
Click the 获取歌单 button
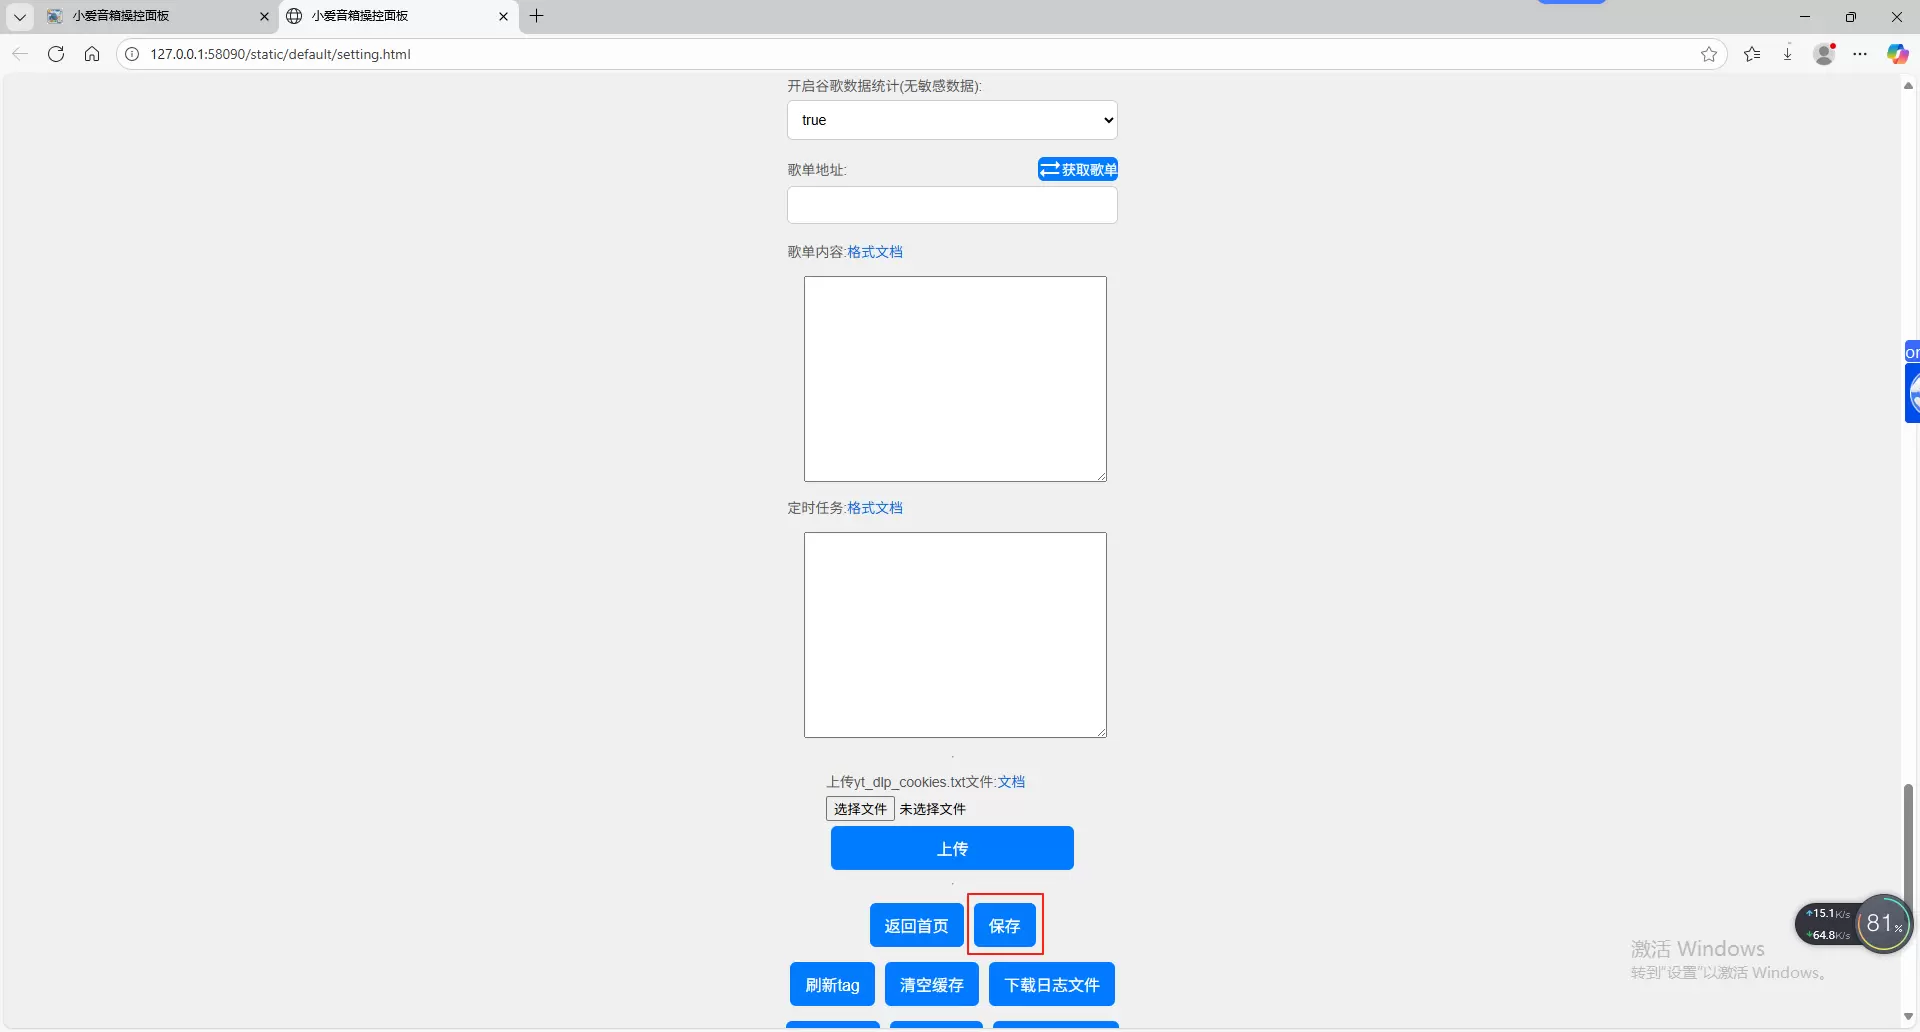click(1078, 170)
